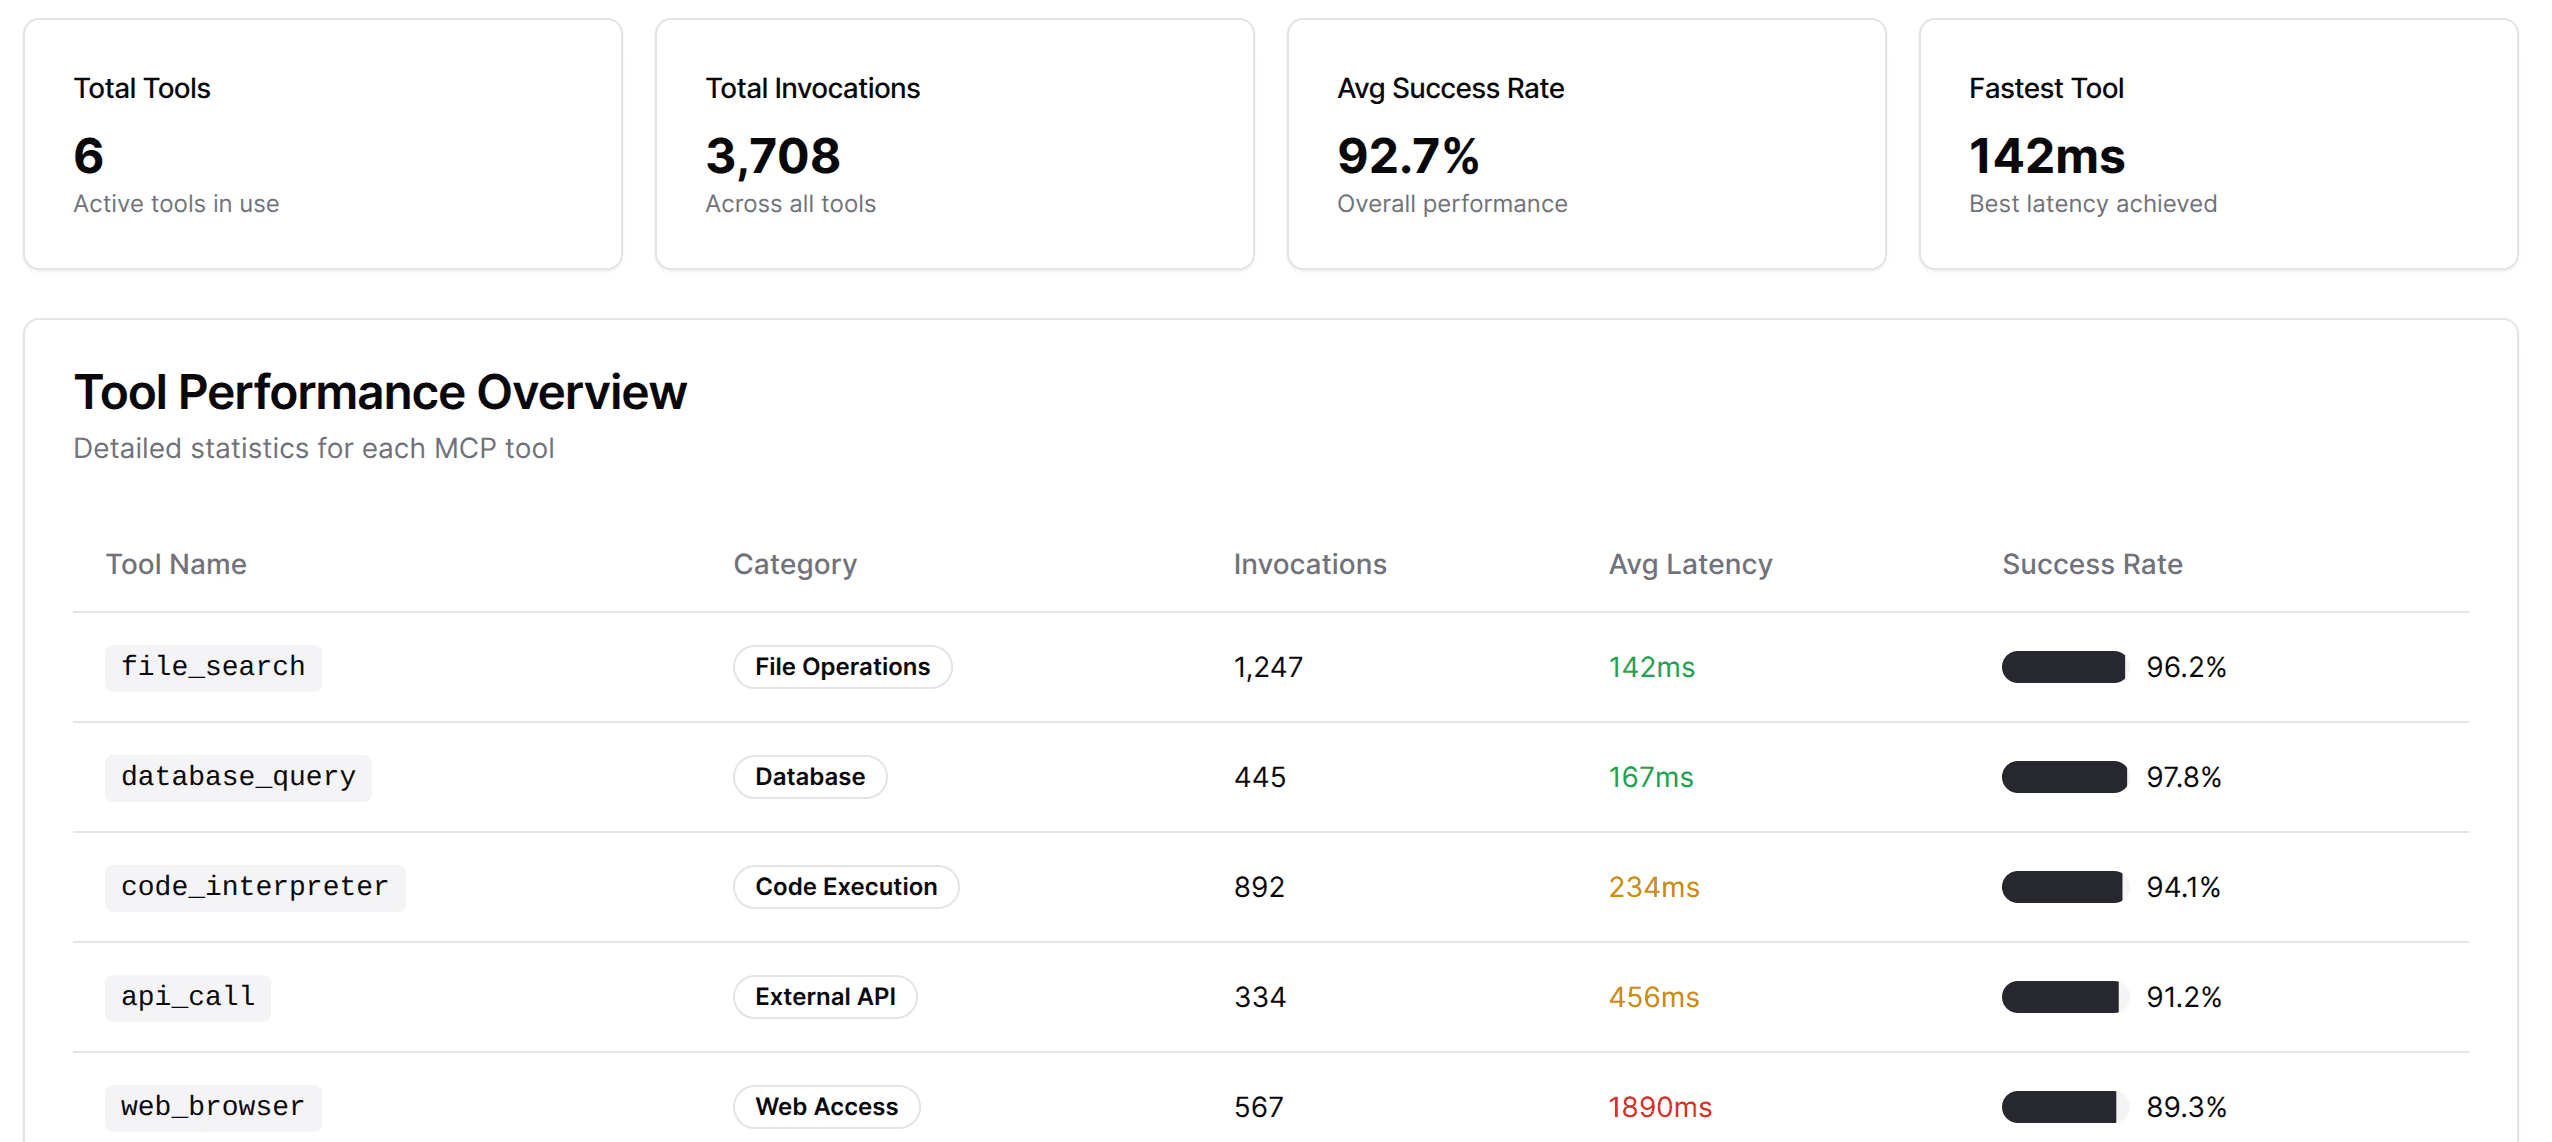Open the api_call tool entry
Screen dimensions: 2552x1142
[x=188, y=997]
